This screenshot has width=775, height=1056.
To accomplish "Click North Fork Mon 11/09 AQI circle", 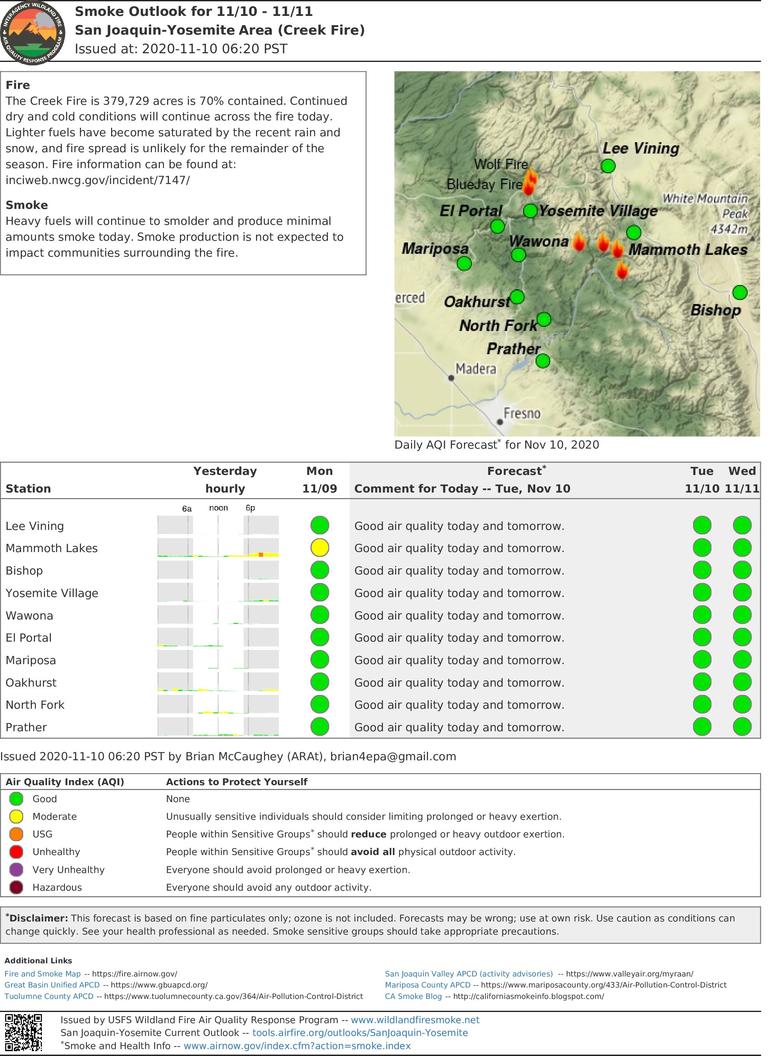I will click(x=320, y=704).
